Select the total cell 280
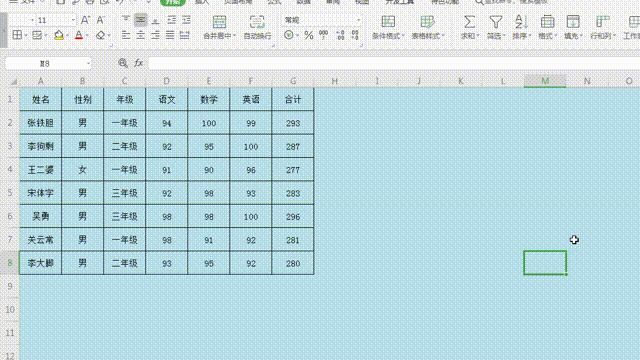This screenshot has width=640, height=360. click(x=293, y=263)
